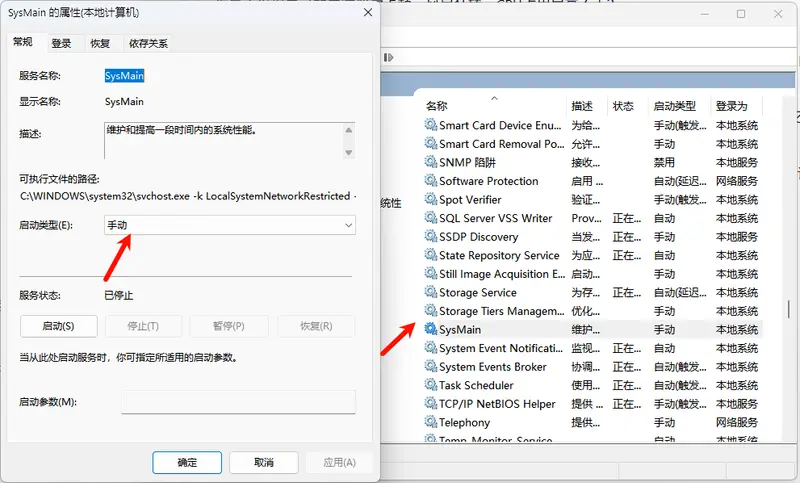Screen dimensions: 800x483
Task: Click the 取消 button
Action: point(264,462)
